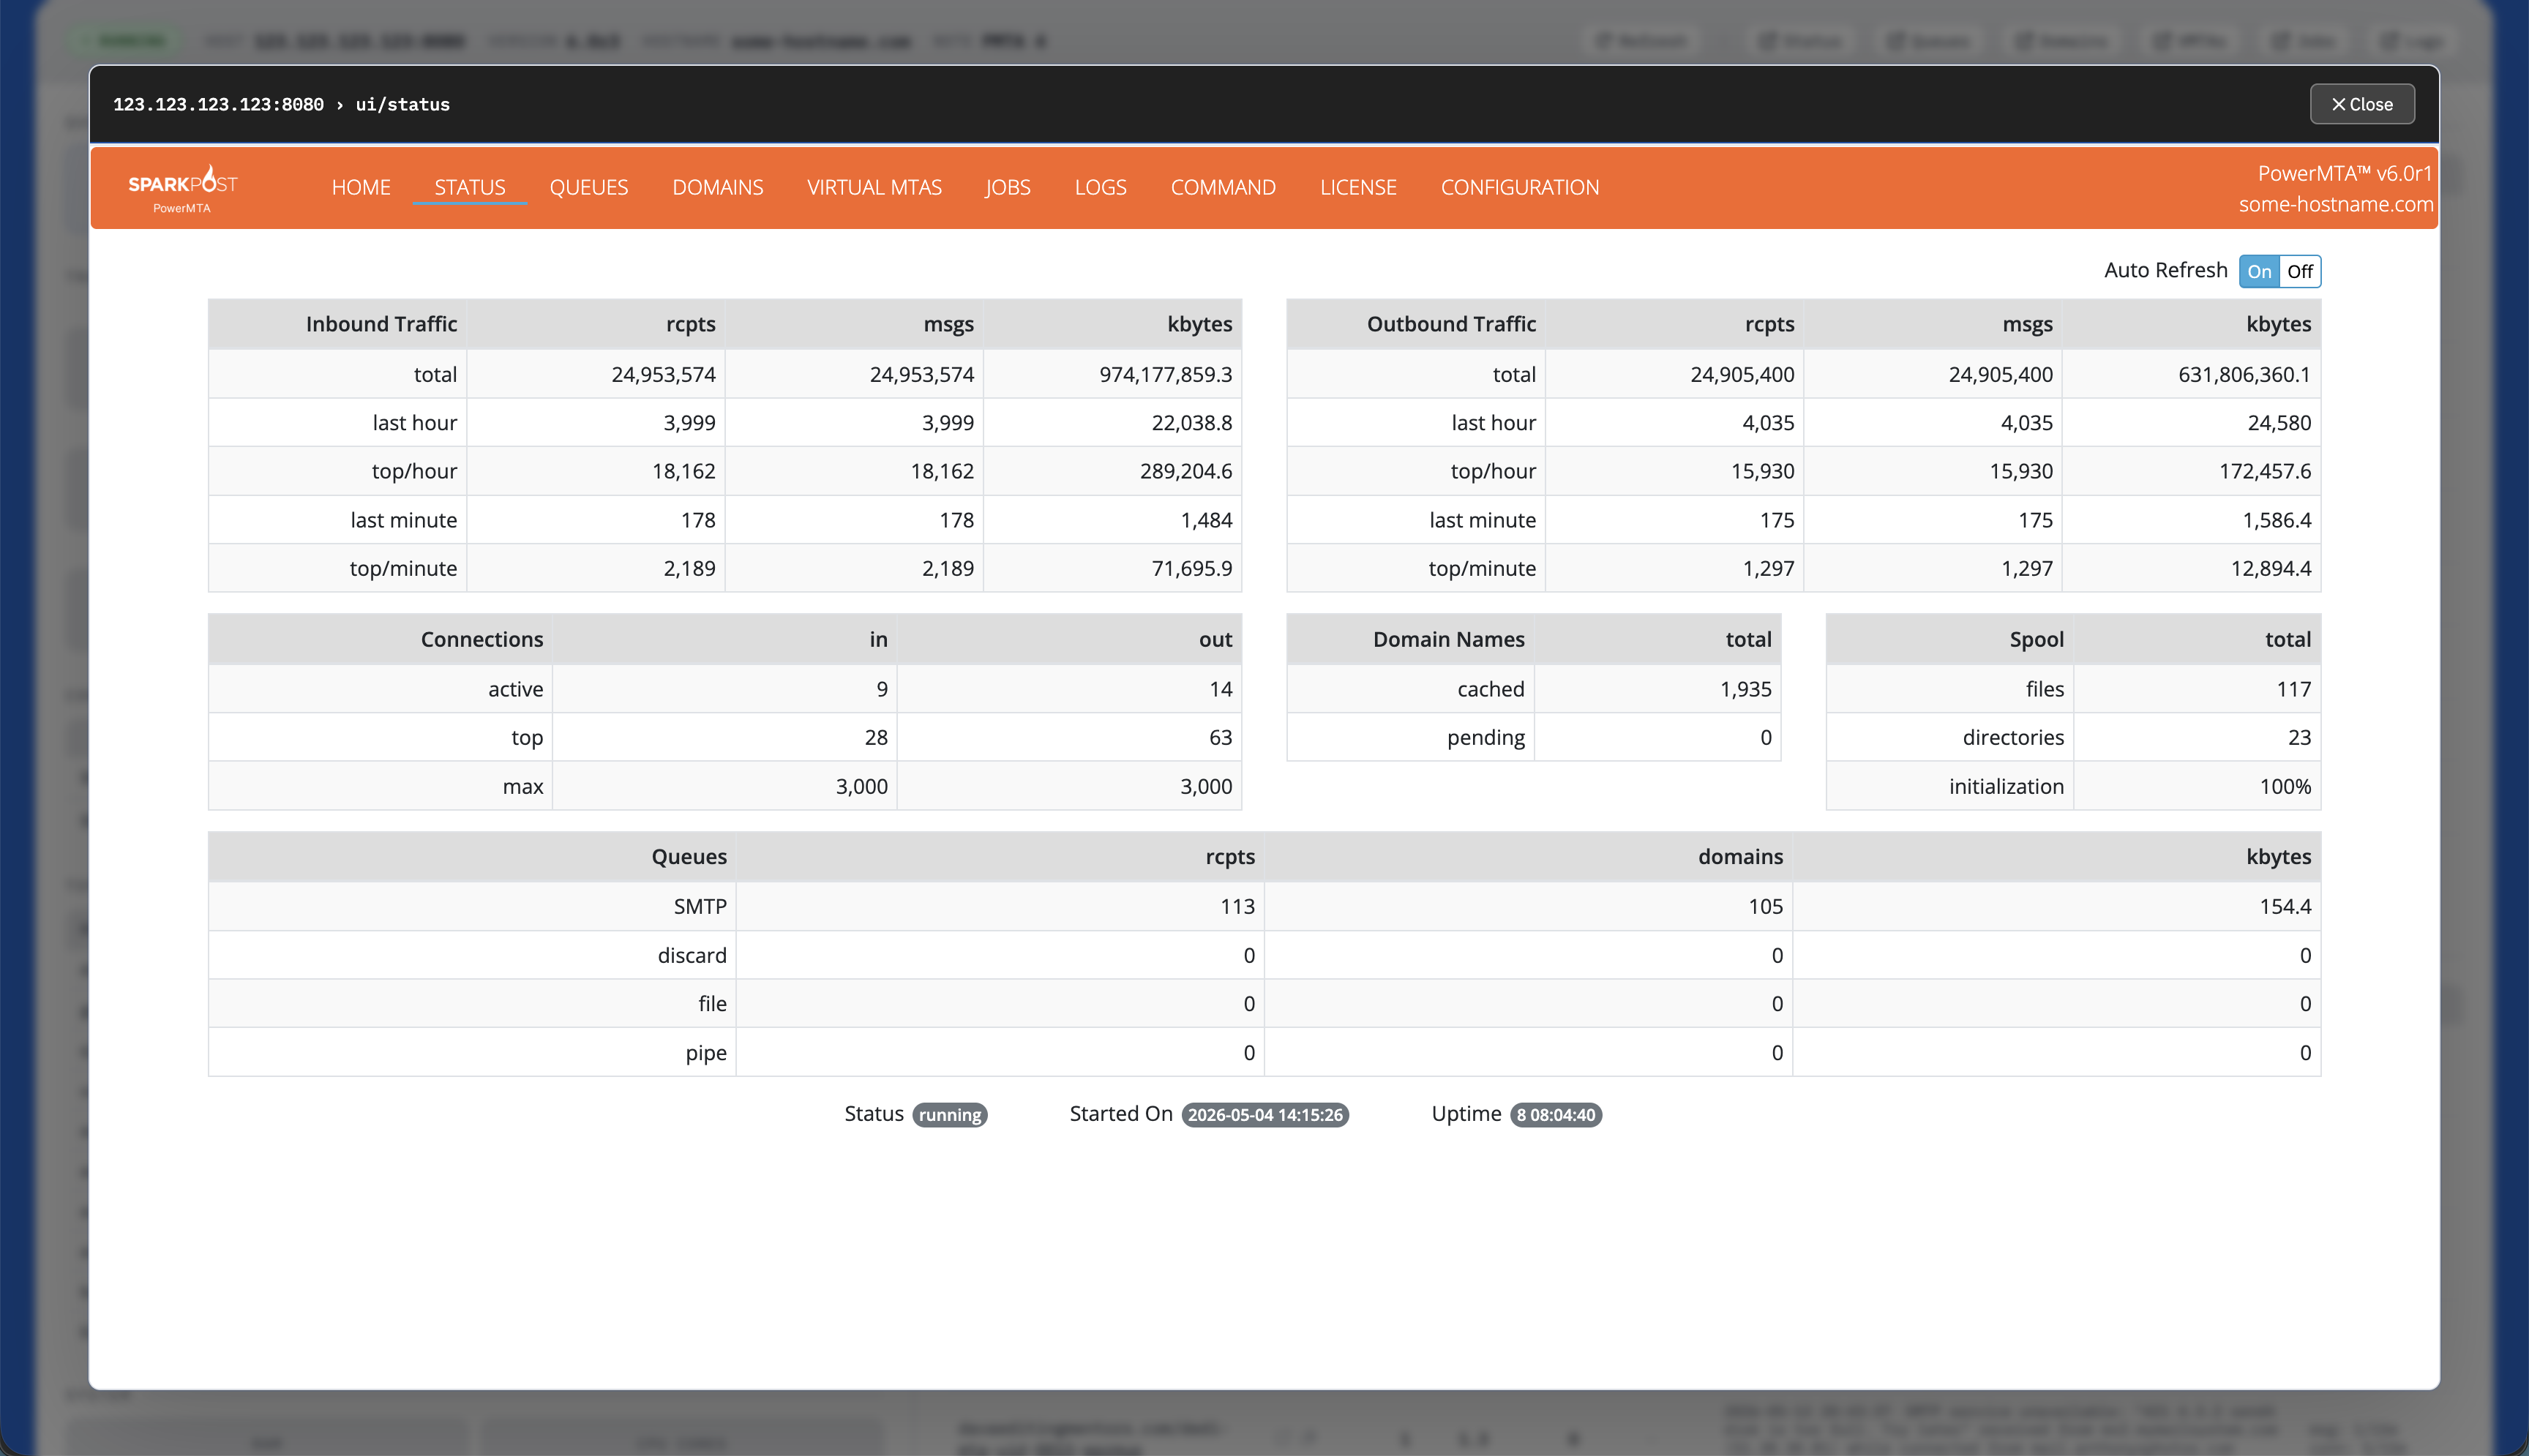View the LOGS tab
This screenshot has height=1456, width=2529.
[x=1101, y=187]
